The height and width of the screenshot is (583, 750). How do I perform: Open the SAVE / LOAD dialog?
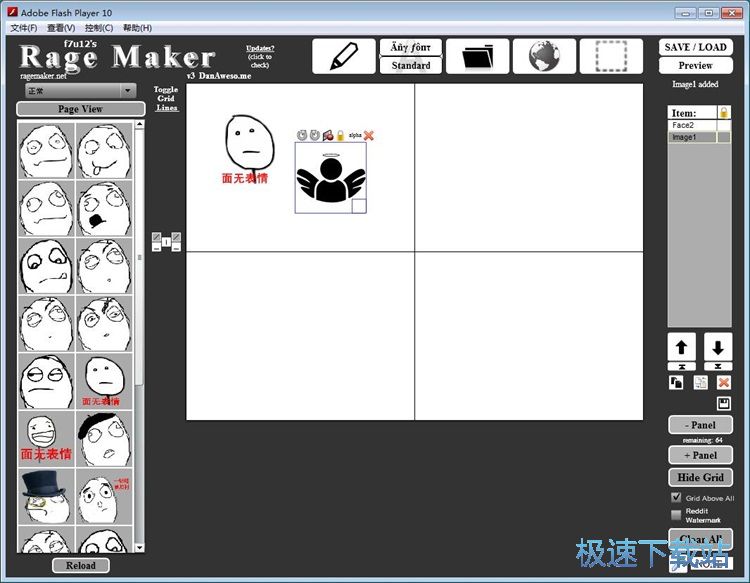click(695, 47)
